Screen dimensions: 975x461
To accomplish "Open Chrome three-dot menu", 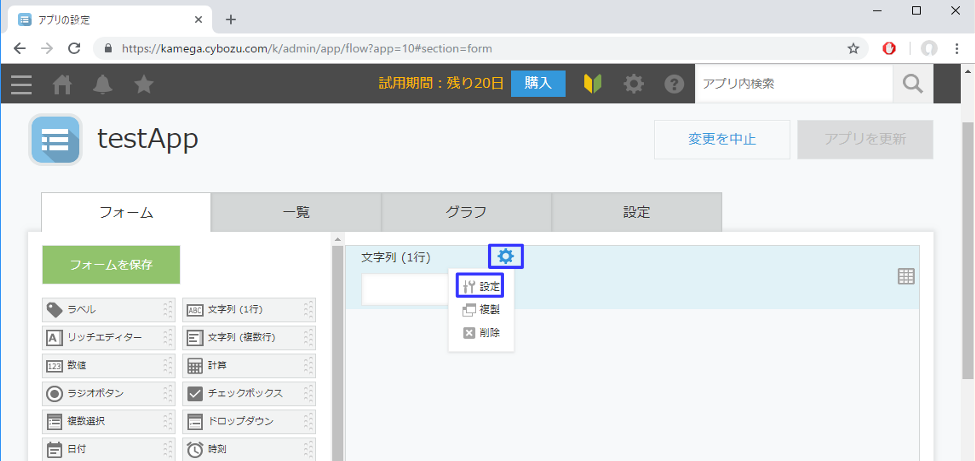I will pos(957,49).
